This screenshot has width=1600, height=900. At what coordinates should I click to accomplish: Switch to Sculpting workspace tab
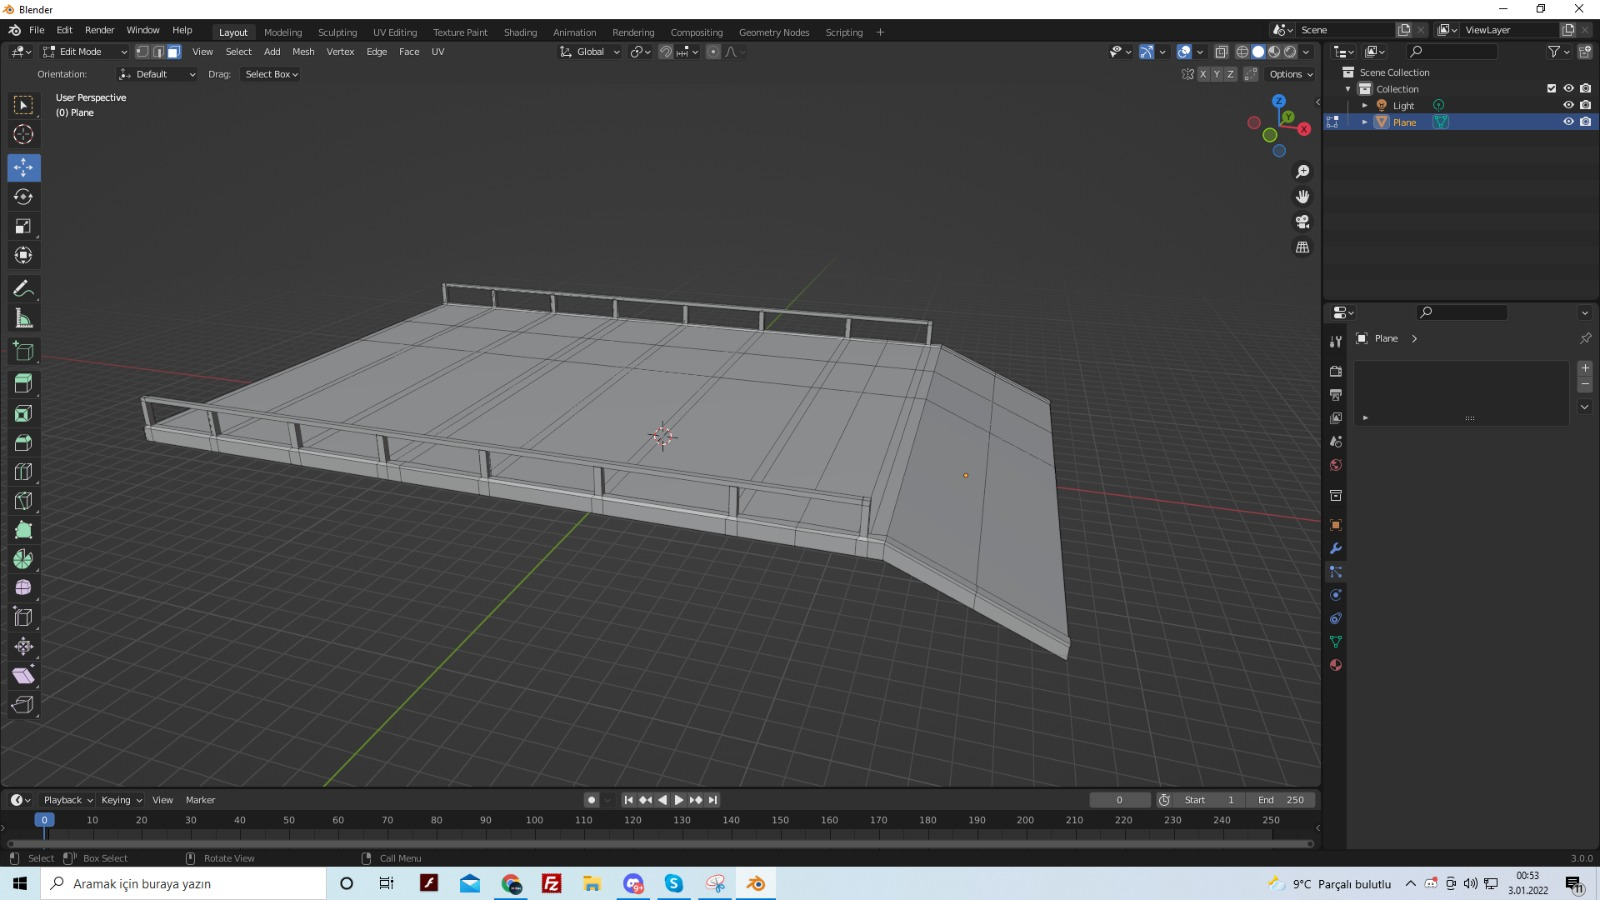click(337, 32)
